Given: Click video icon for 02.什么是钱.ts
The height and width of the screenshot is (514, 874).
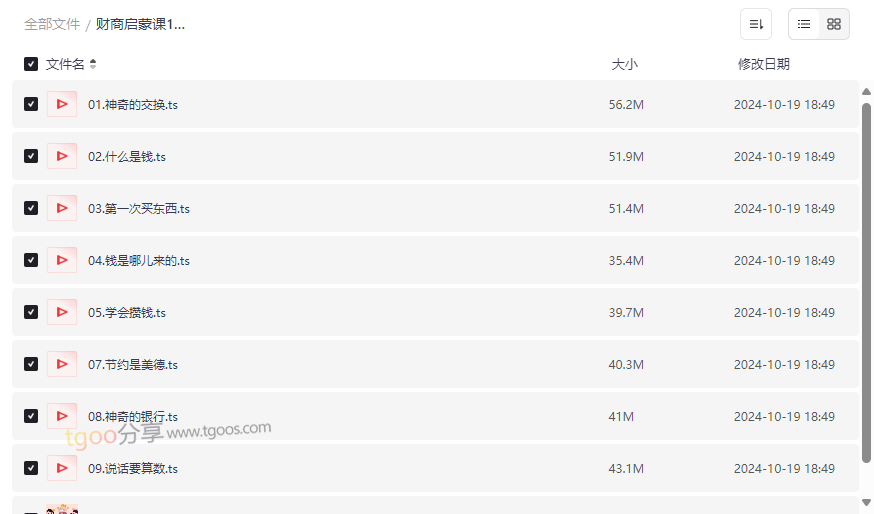Looking at the screenshot, I should 62,156.
